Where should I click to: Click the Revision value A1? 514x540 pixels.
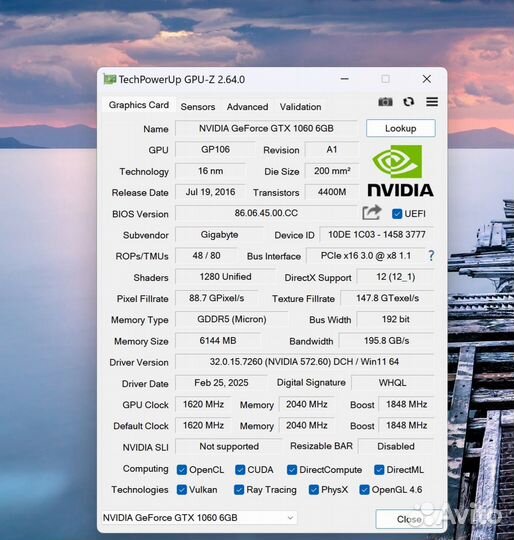(x=332, y=149)
